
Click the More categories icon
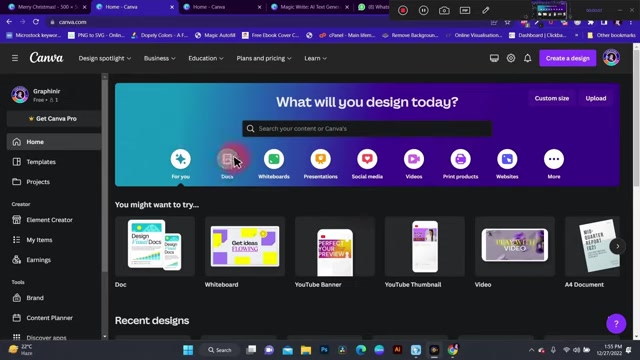tap(554, 159)
